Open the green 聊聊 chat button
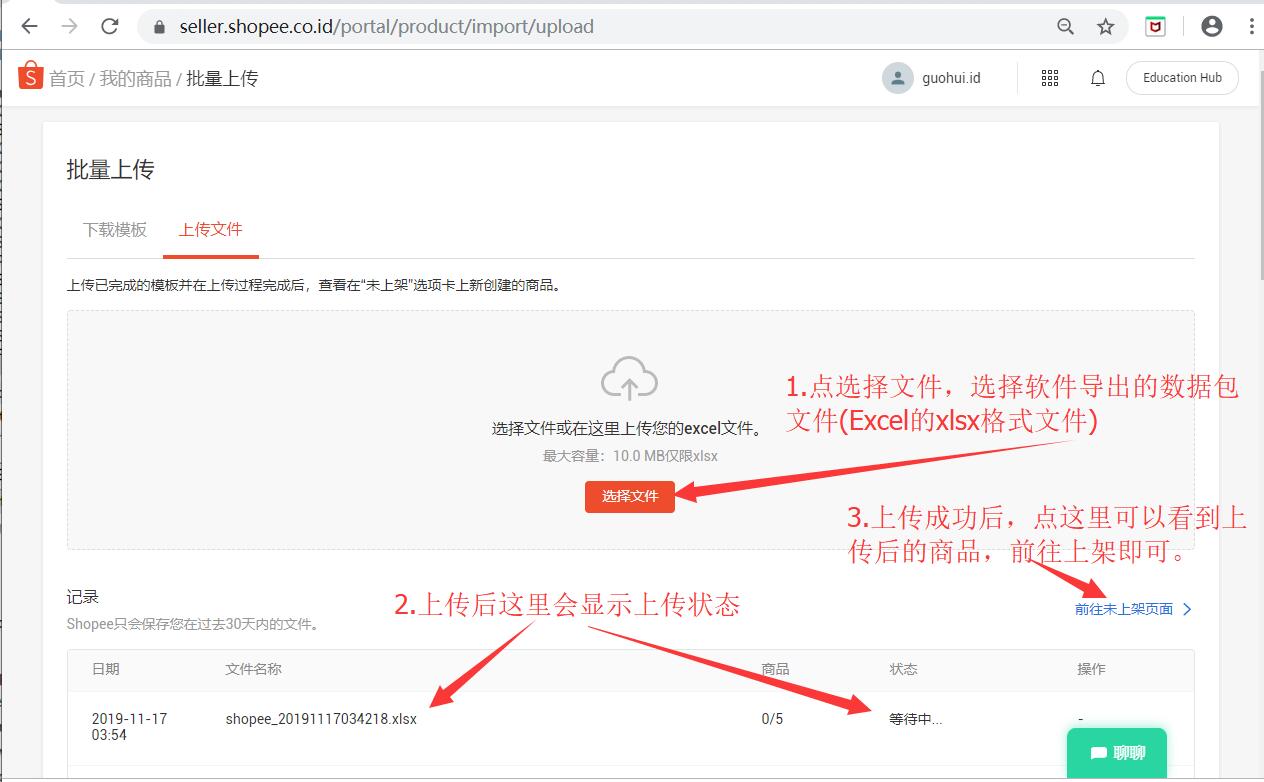The width and height of the screenshot is (1264, 782). point(1117,753)
